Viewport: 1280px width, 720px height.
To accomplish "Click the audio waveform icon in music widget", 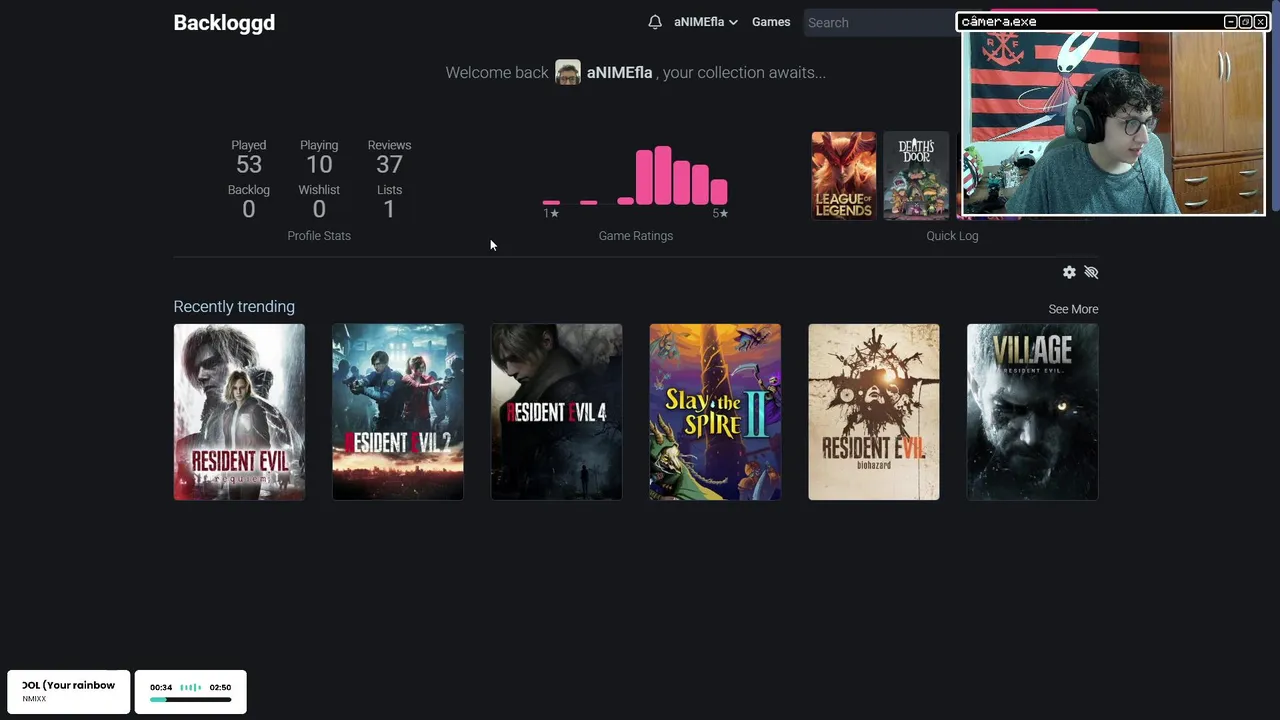I will click(x=190, y=688).
